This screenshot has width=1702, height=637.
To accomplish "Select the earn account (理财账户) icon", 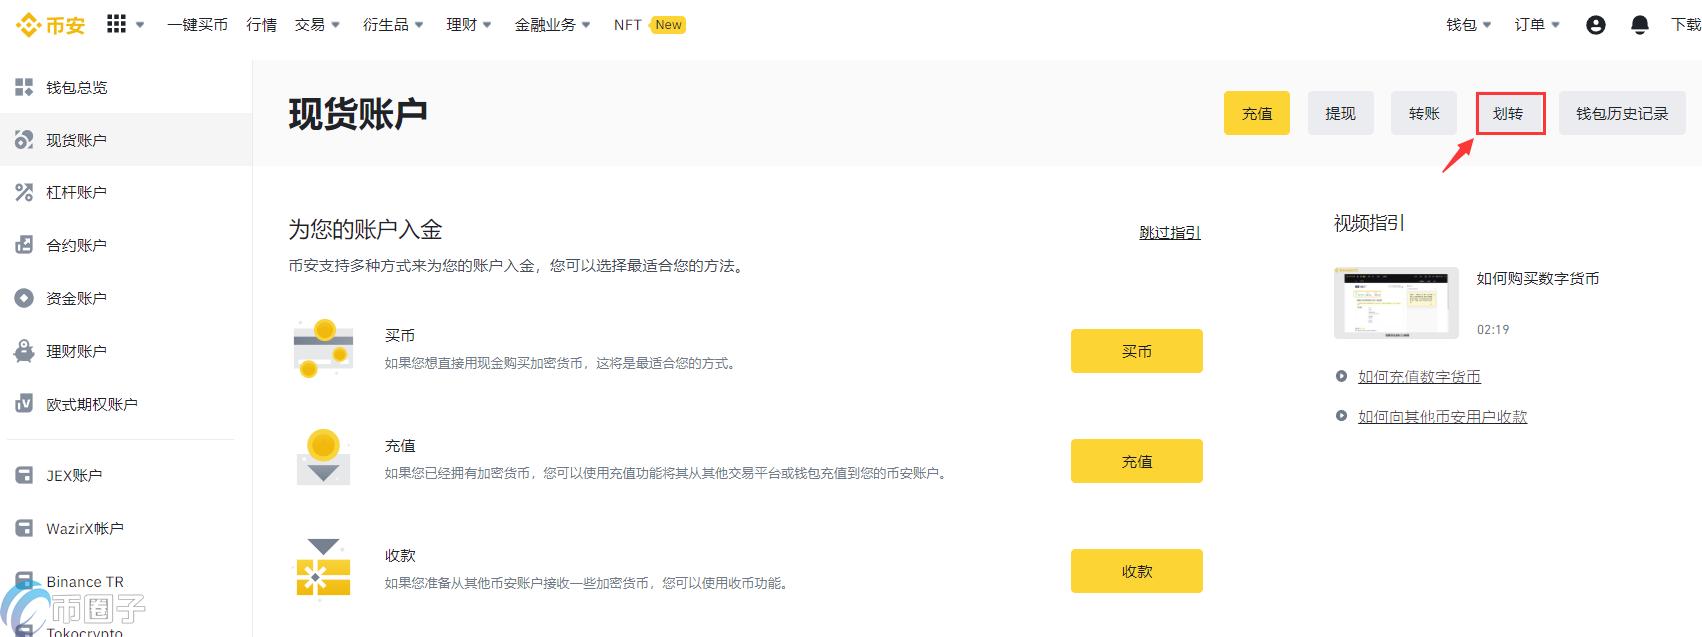I will point(24,351).
